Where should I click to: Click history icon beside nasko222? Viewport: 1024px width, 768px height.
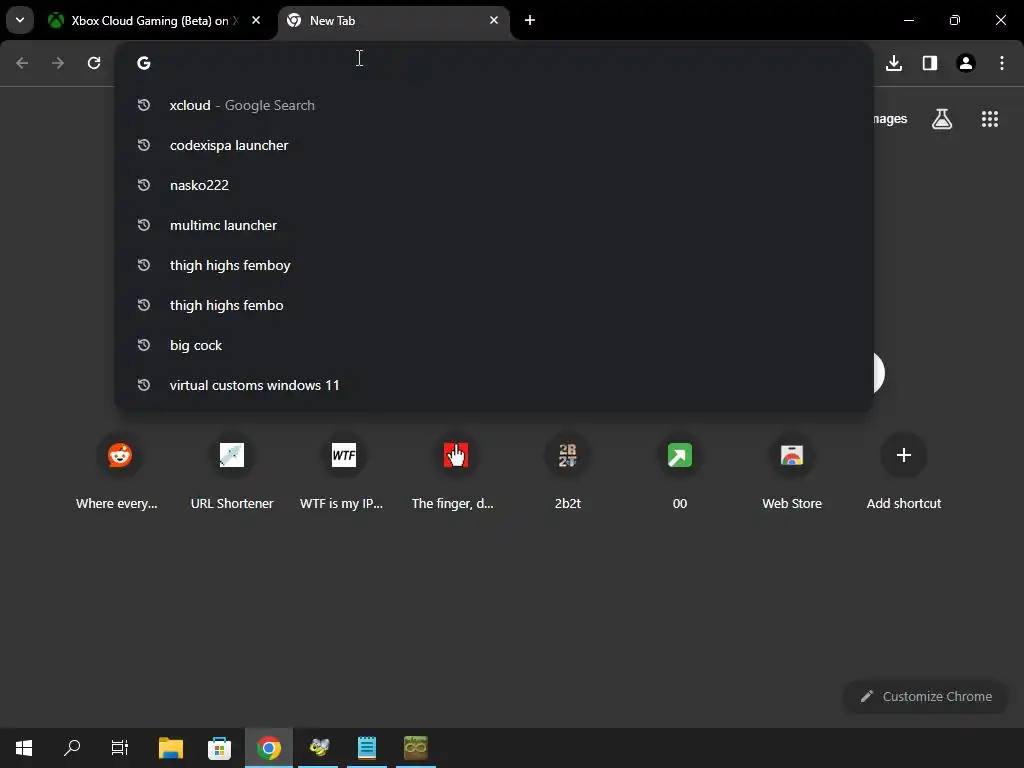tap(144, 185)
